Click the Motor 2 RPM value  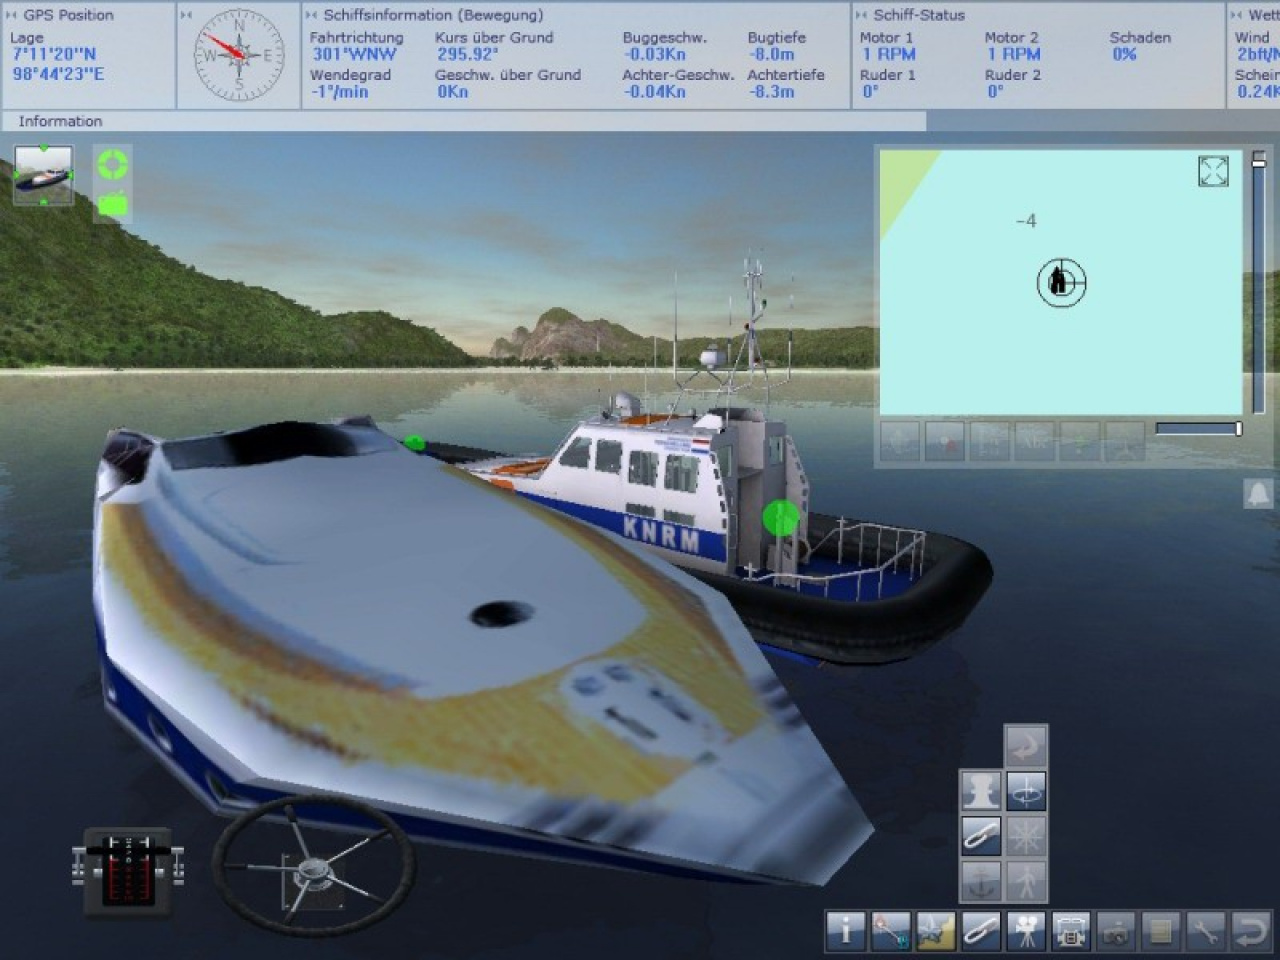[x=1013, y=54]
